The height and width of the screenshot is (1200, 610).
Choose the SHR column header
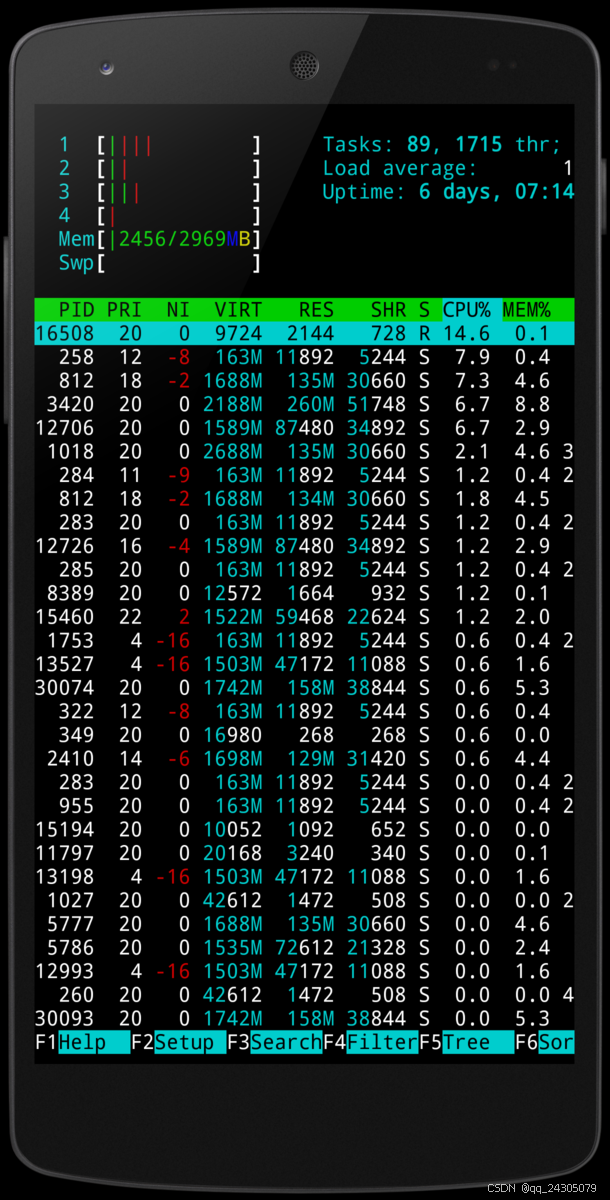pyautogui.click(x=388, y=310)
